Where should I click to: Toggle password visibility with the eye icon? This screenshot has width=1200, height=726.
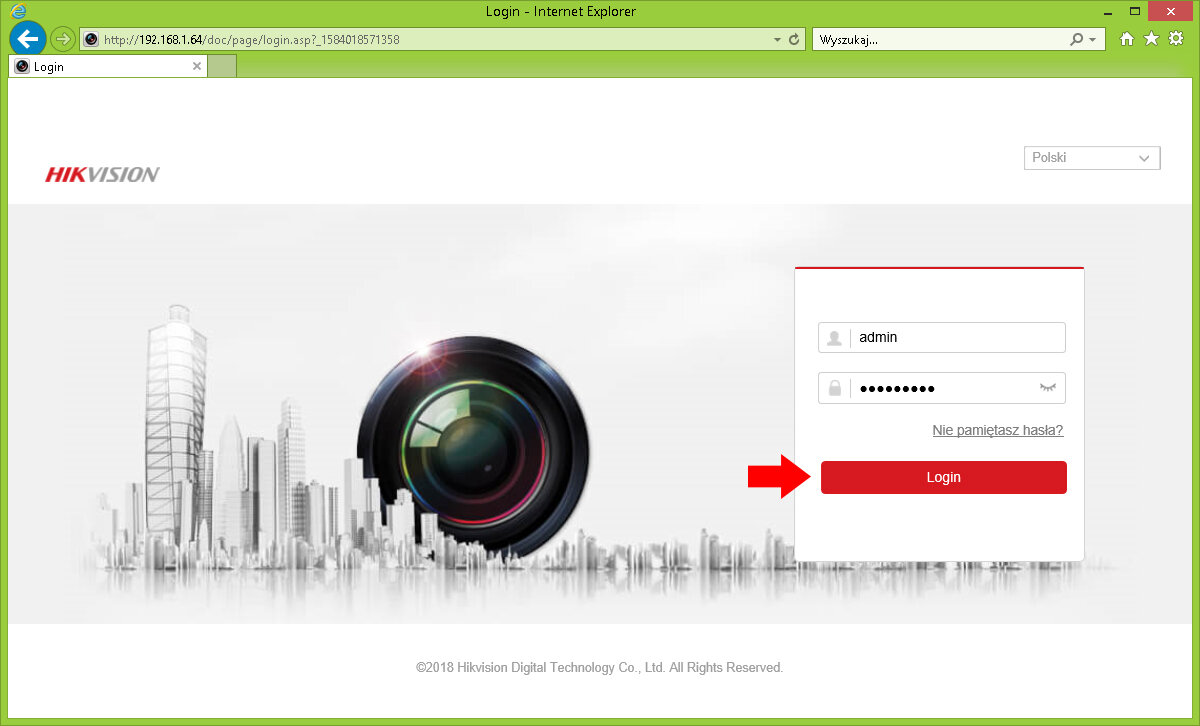(1047, 388)
